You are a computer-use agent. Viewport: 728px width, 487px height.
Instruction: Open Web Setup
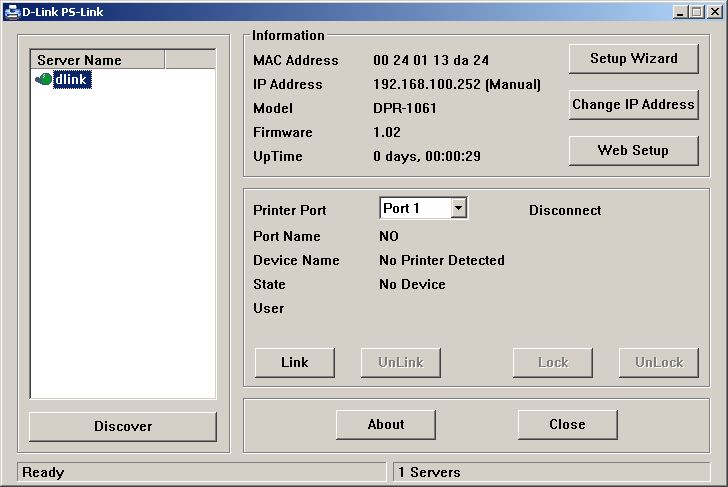point(634,150)
